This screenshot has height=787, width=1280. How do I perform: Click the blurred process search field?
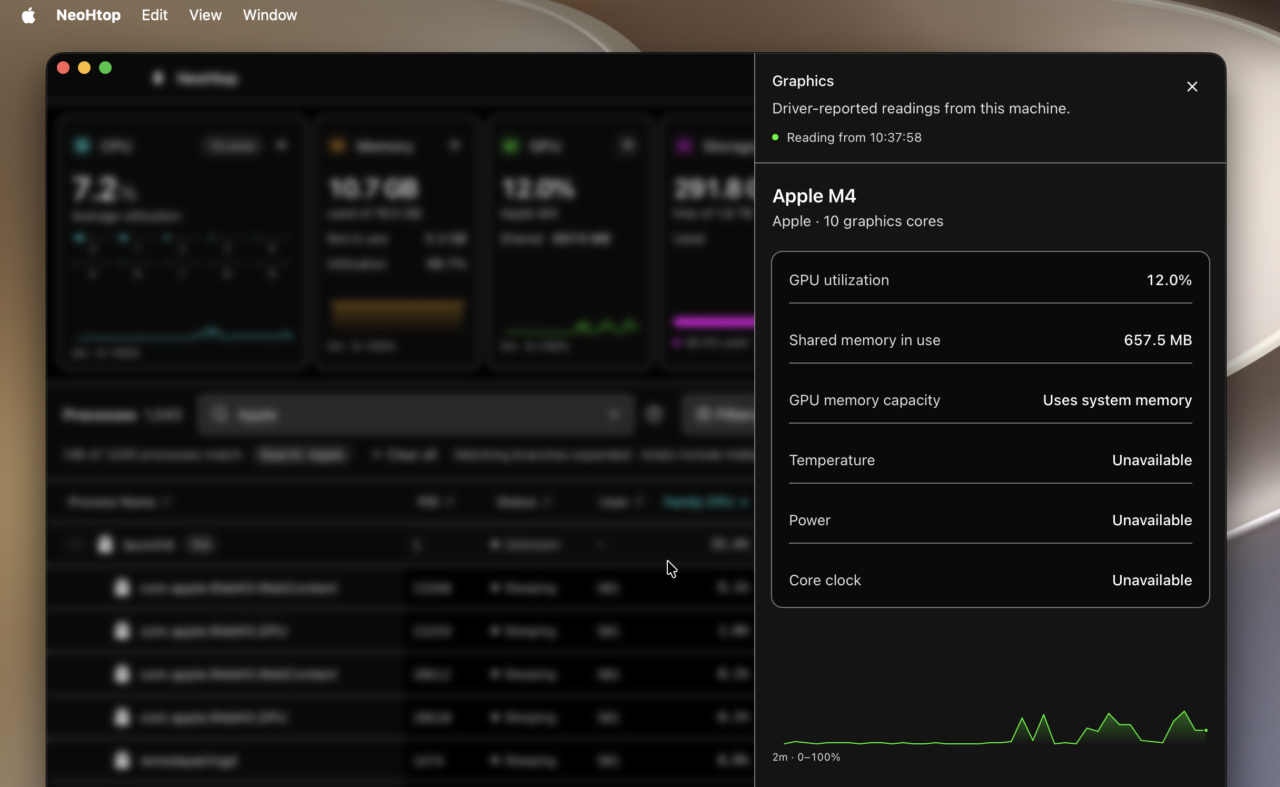416,414
